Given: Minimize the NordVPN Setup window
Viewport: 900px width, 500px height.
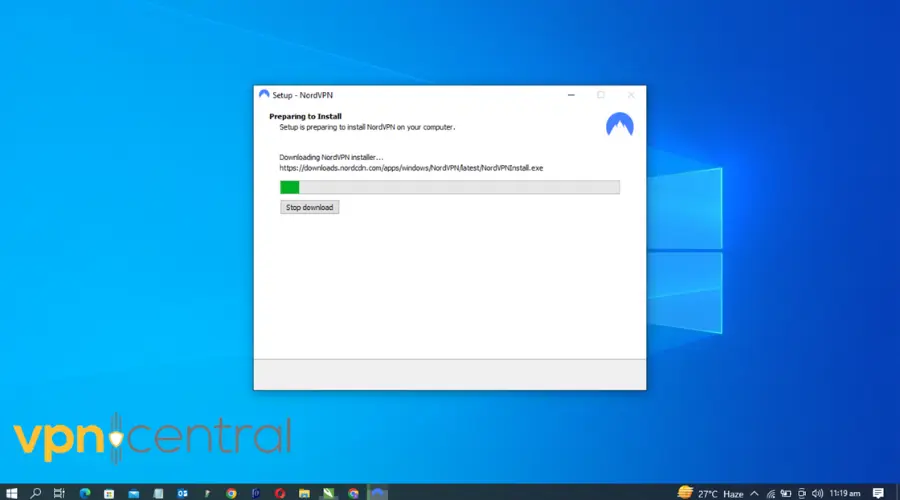Looking at the screenshot, I should pyautogui.click(x=571, y=95).
